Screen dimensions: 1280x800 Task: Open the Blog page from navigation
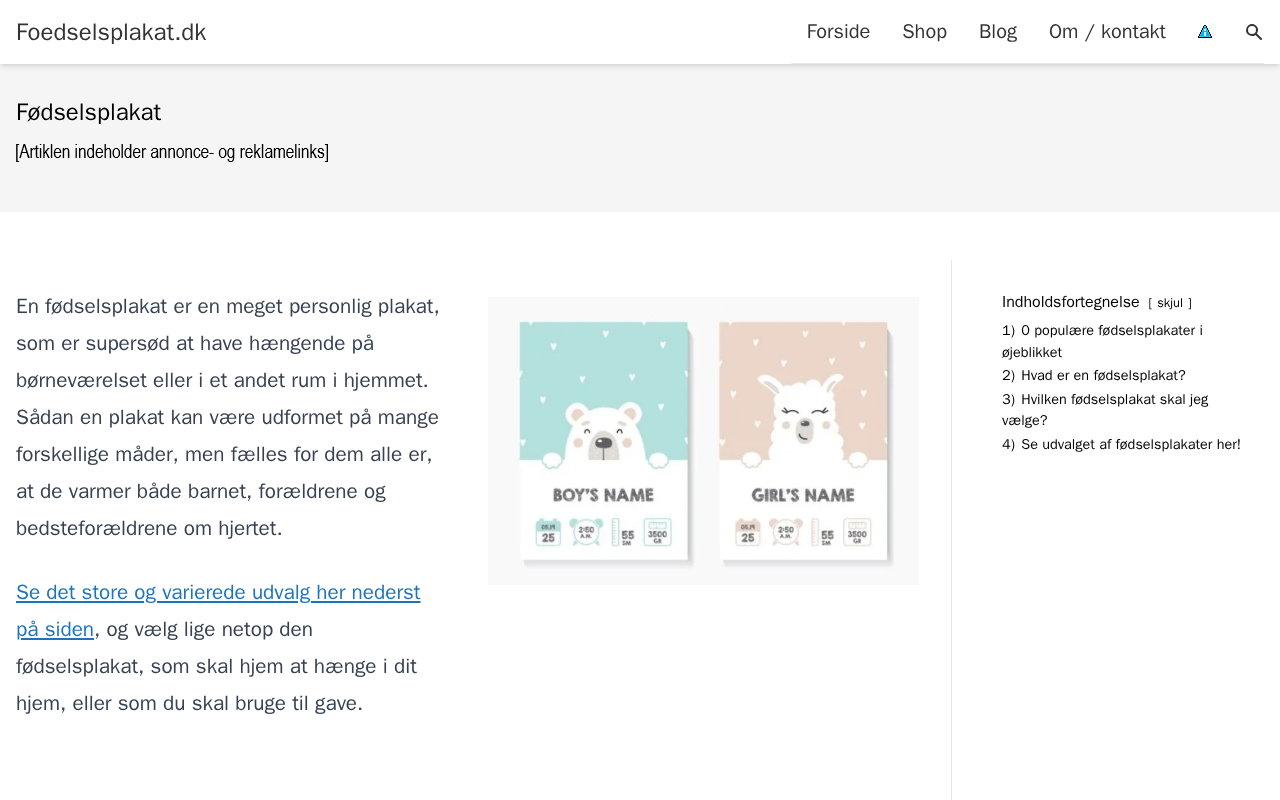click(x=998, y=32)
